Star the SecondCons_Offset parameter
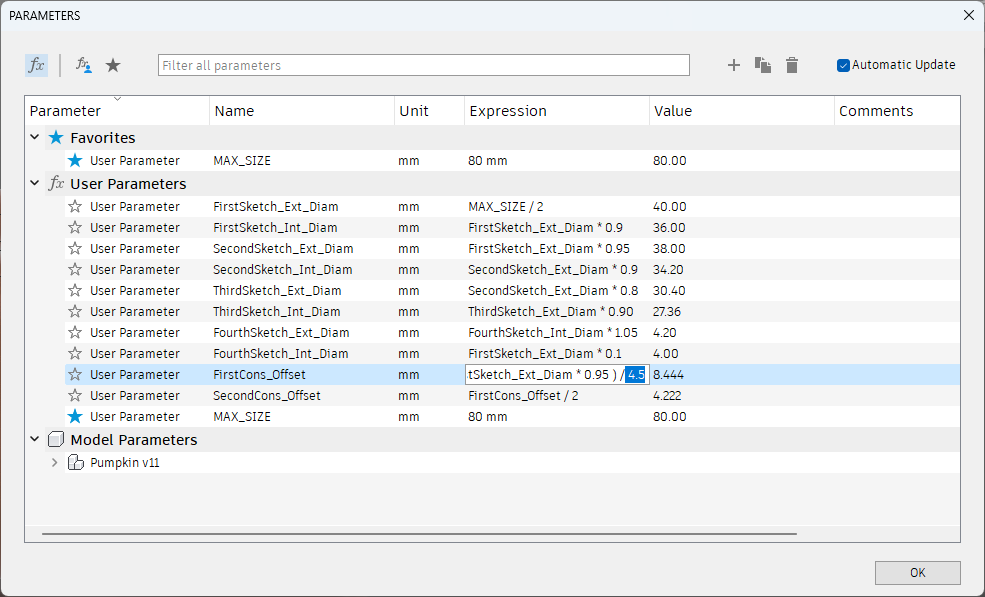The width and height of the screenshot is (985, 597). click(x=75, y=396)
